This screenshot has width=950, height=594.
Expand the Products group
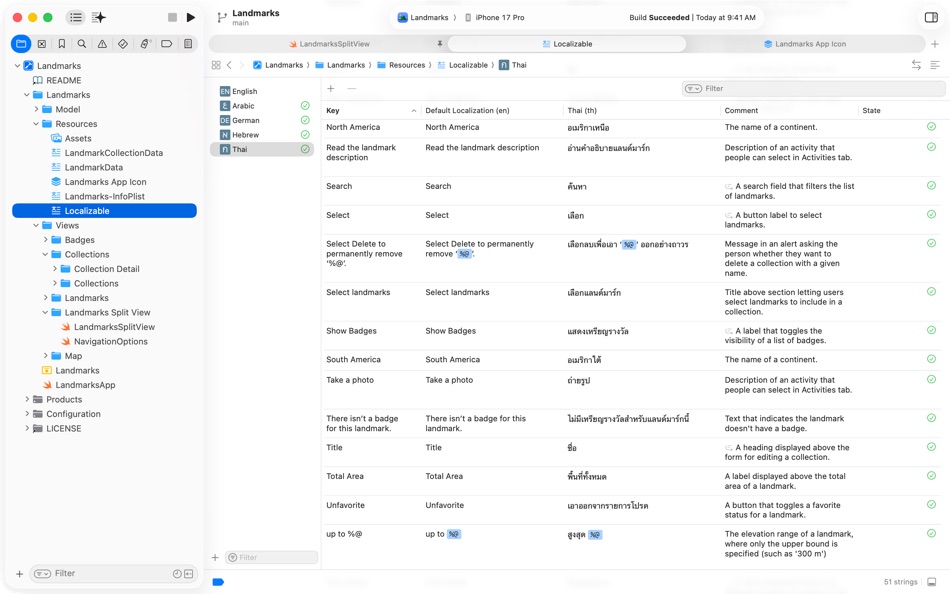tap(26, 399)
